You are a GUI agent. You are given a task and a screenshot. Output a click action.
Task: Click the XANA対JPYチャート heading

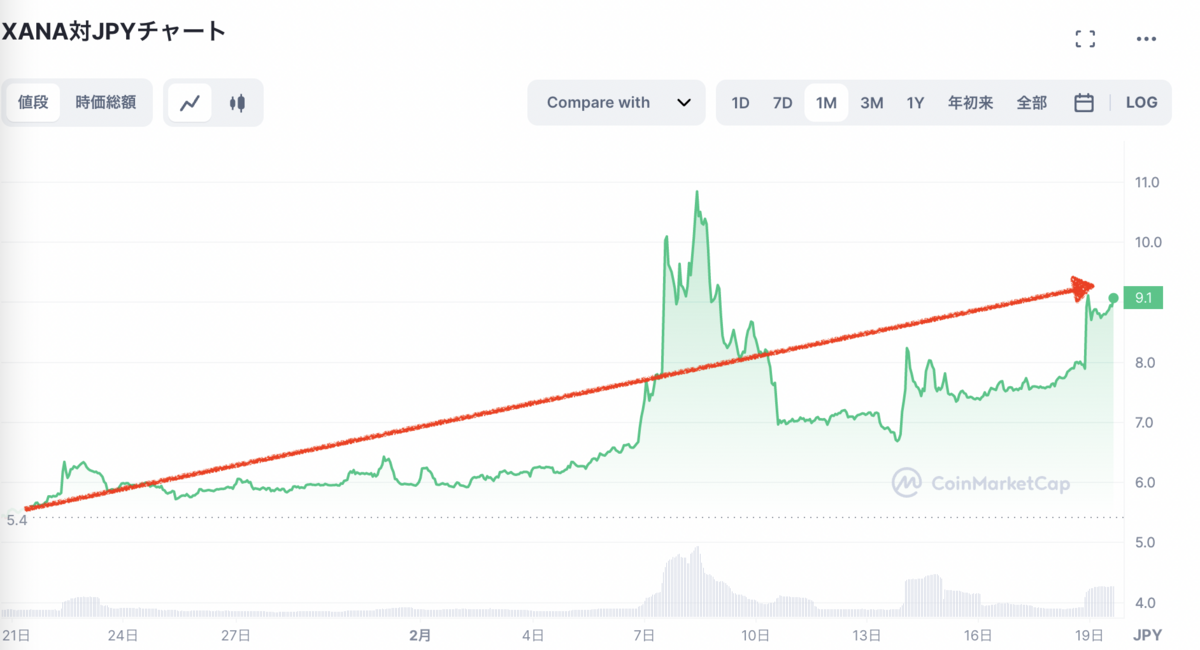[x=114, y=31]
